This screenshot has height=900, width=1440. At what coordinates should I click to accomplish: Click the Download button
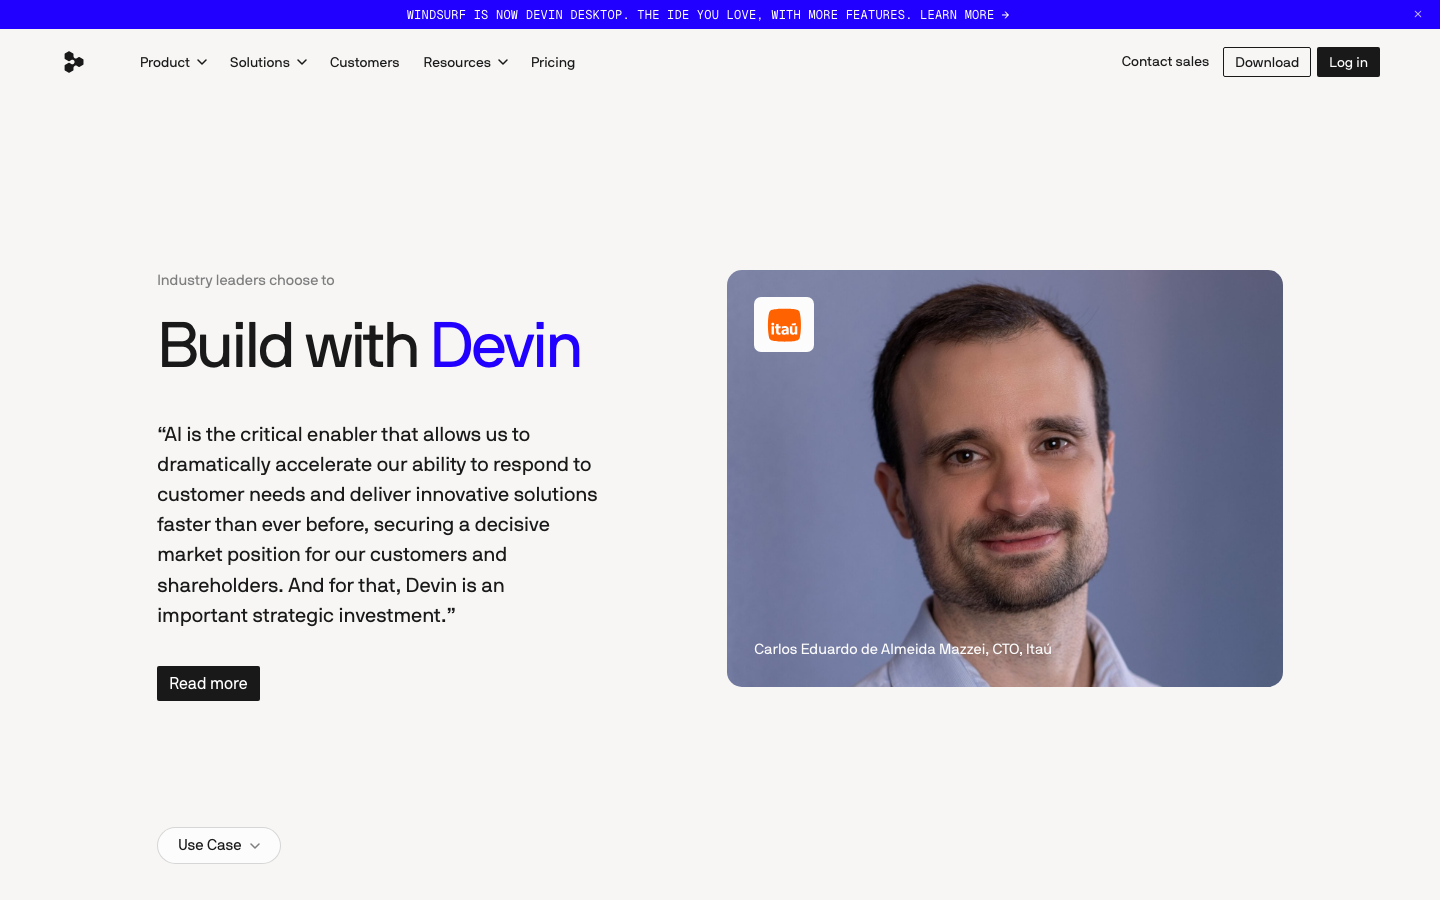click(x=1267, y=62)
